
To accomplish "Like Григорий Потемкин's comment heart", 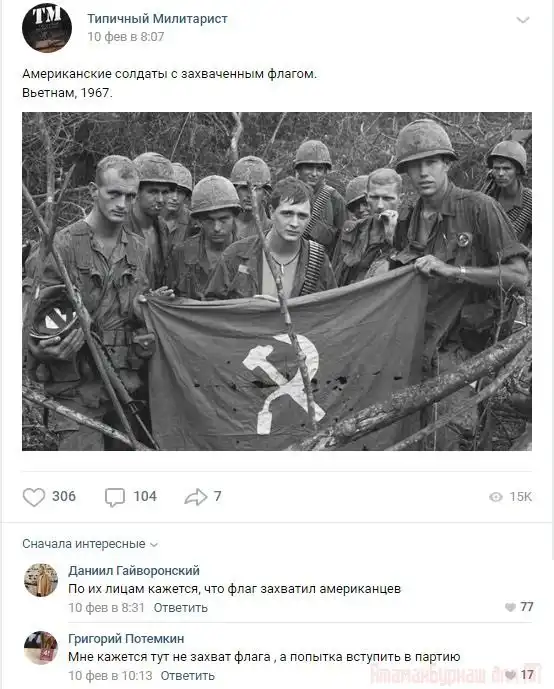I will coord(511,675).
